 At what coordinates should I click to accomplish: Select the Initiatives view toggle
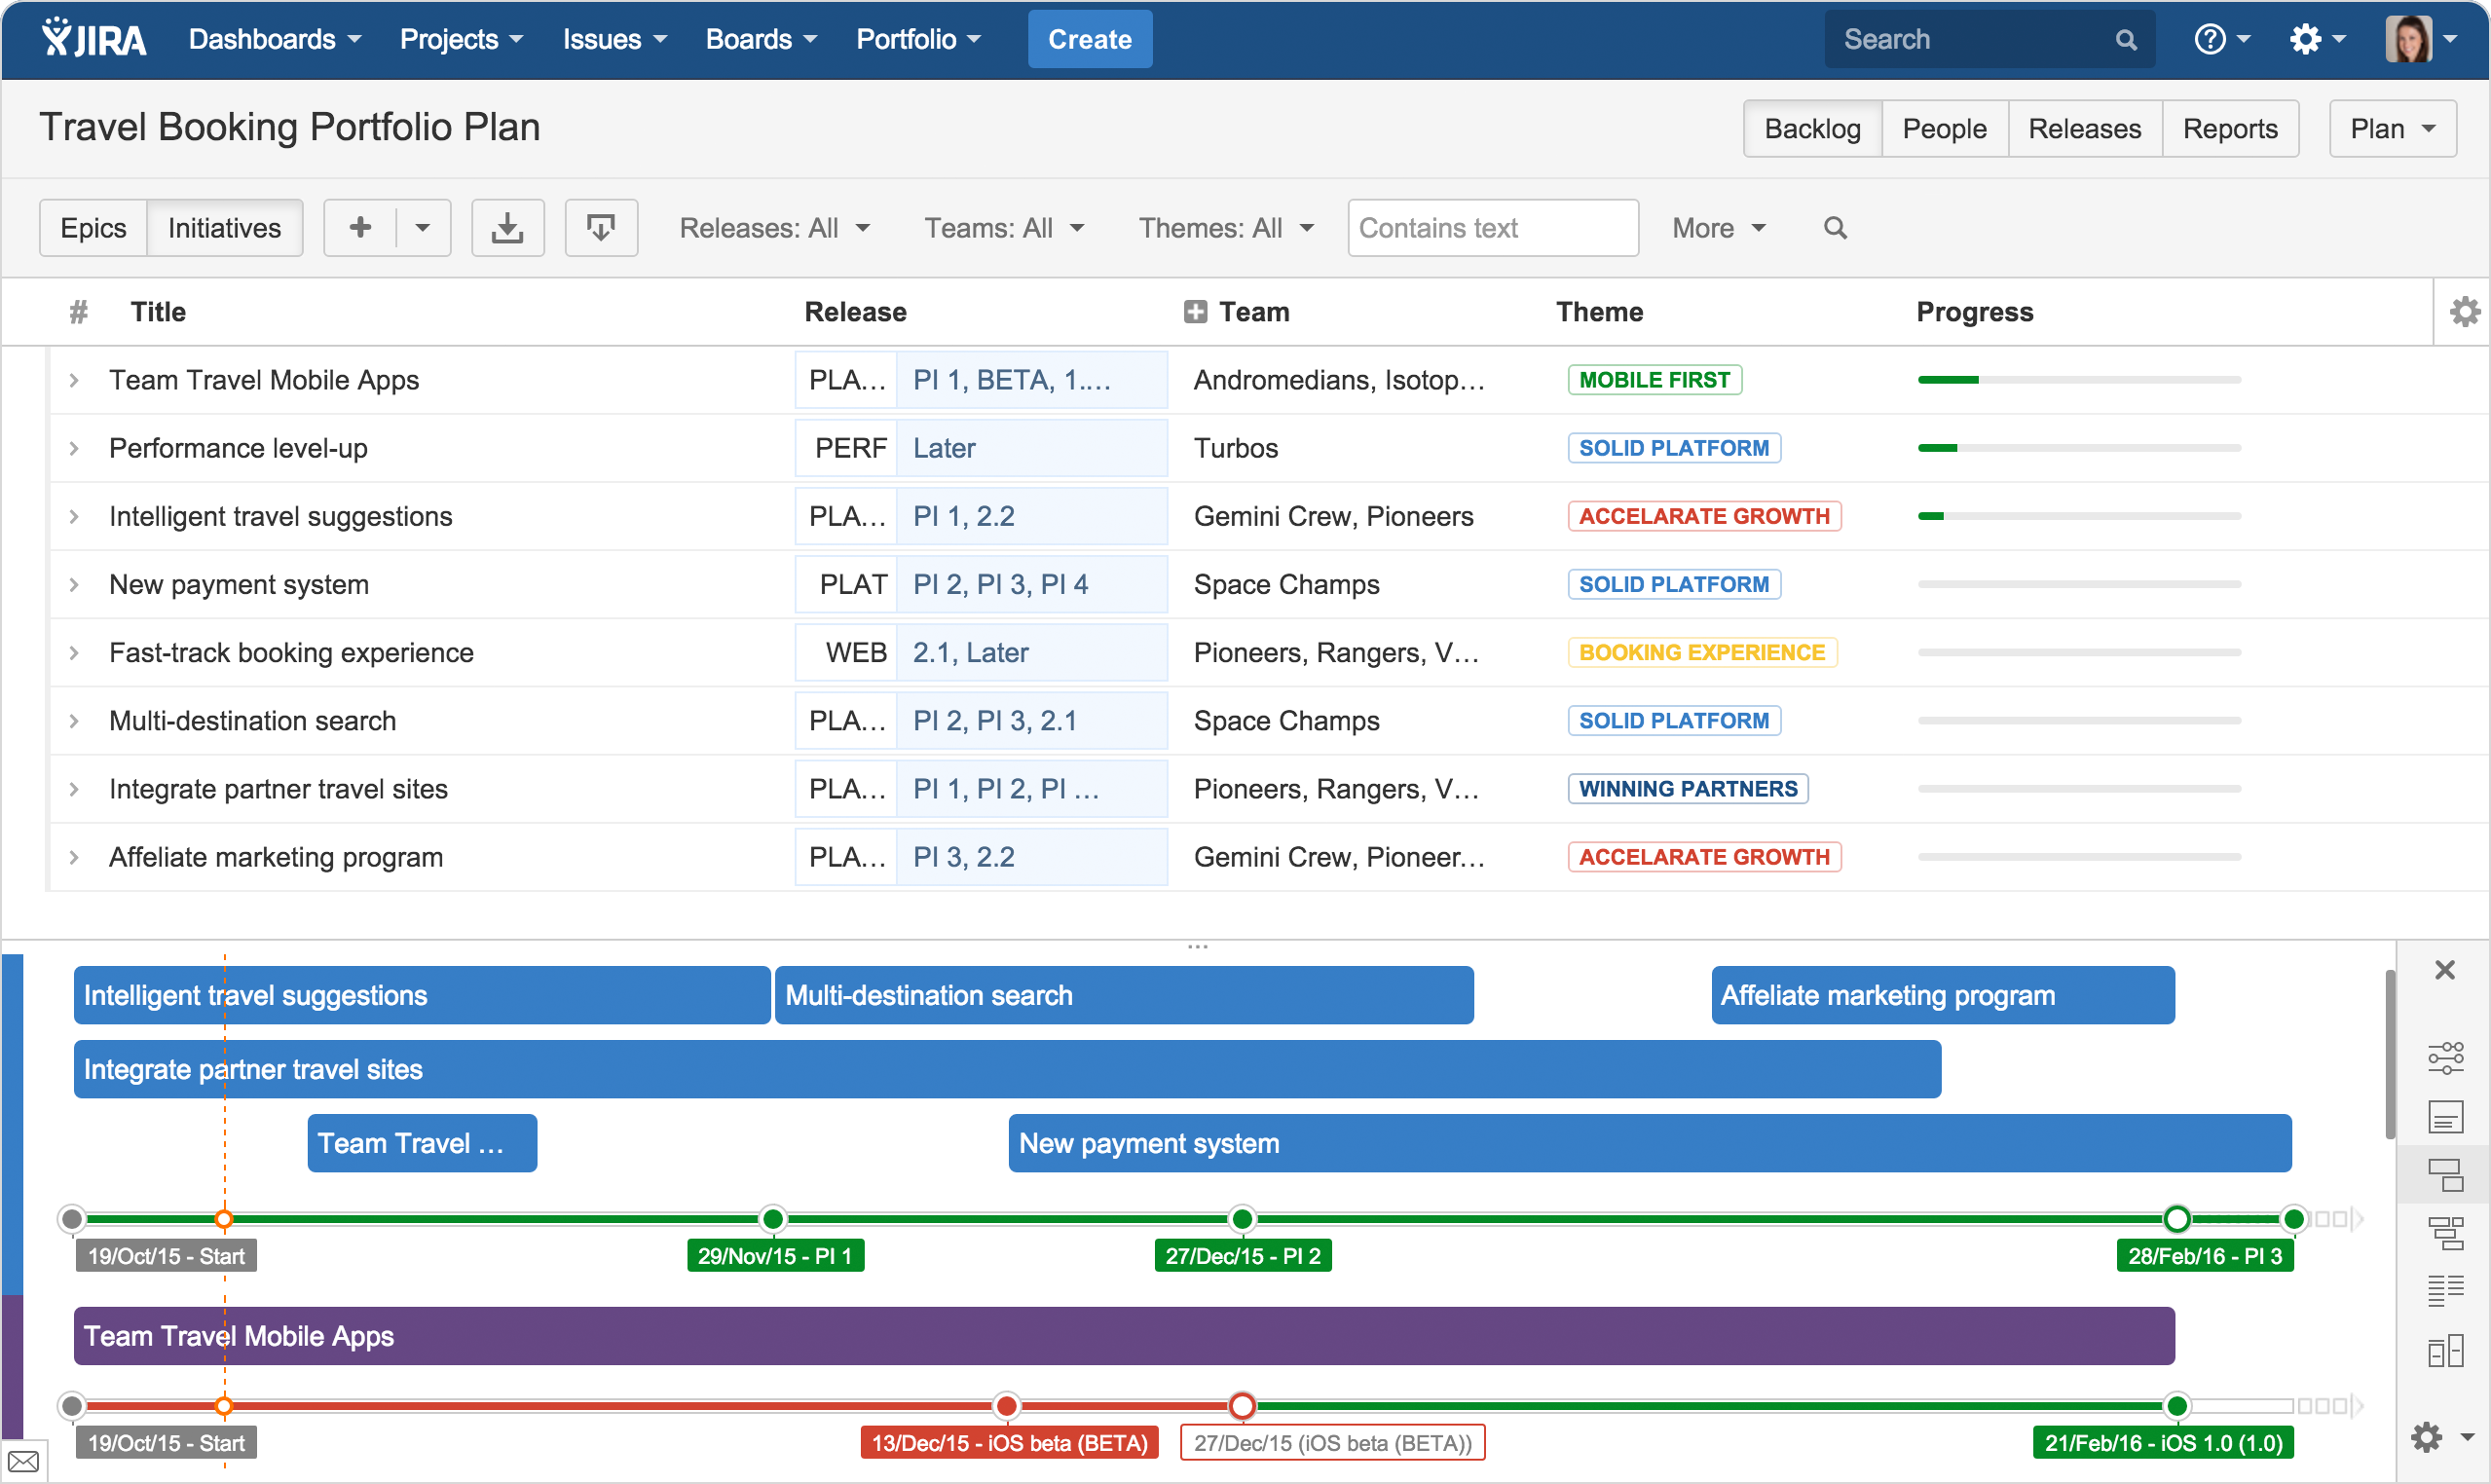(224, 228)
